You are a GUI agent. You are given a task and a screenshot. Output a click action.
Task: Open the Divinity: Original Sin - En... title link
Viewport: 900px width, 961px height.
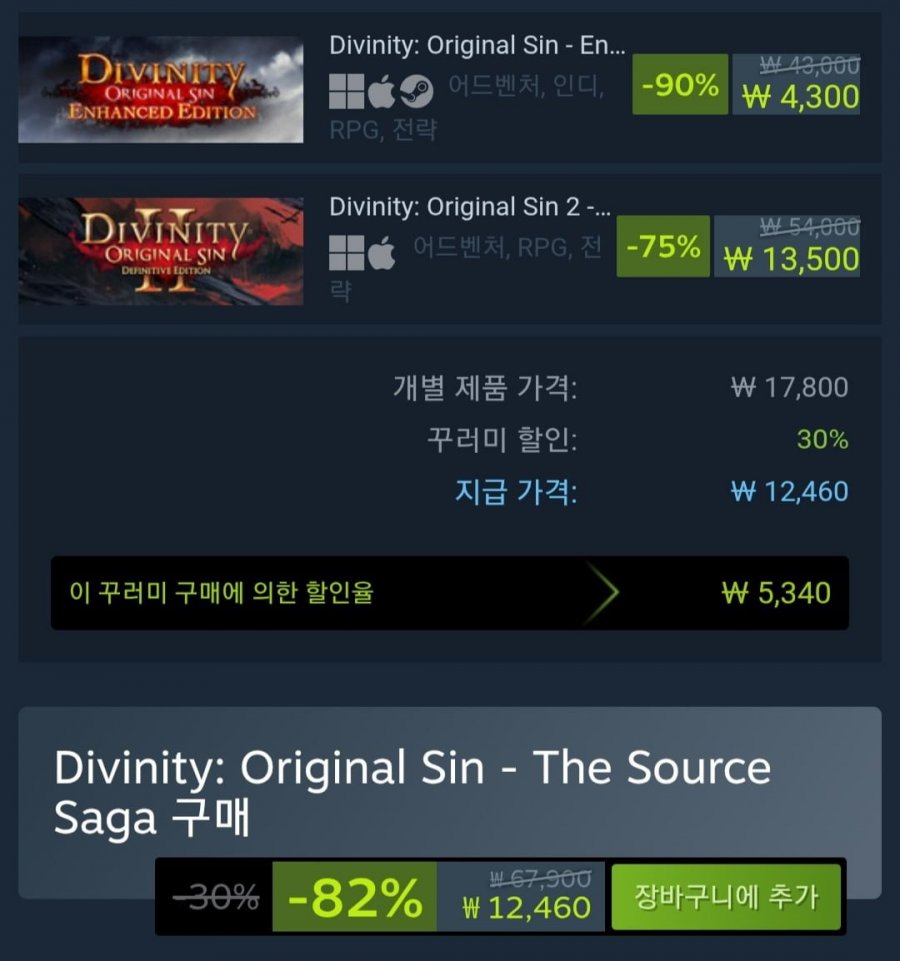tap(477, 46)
